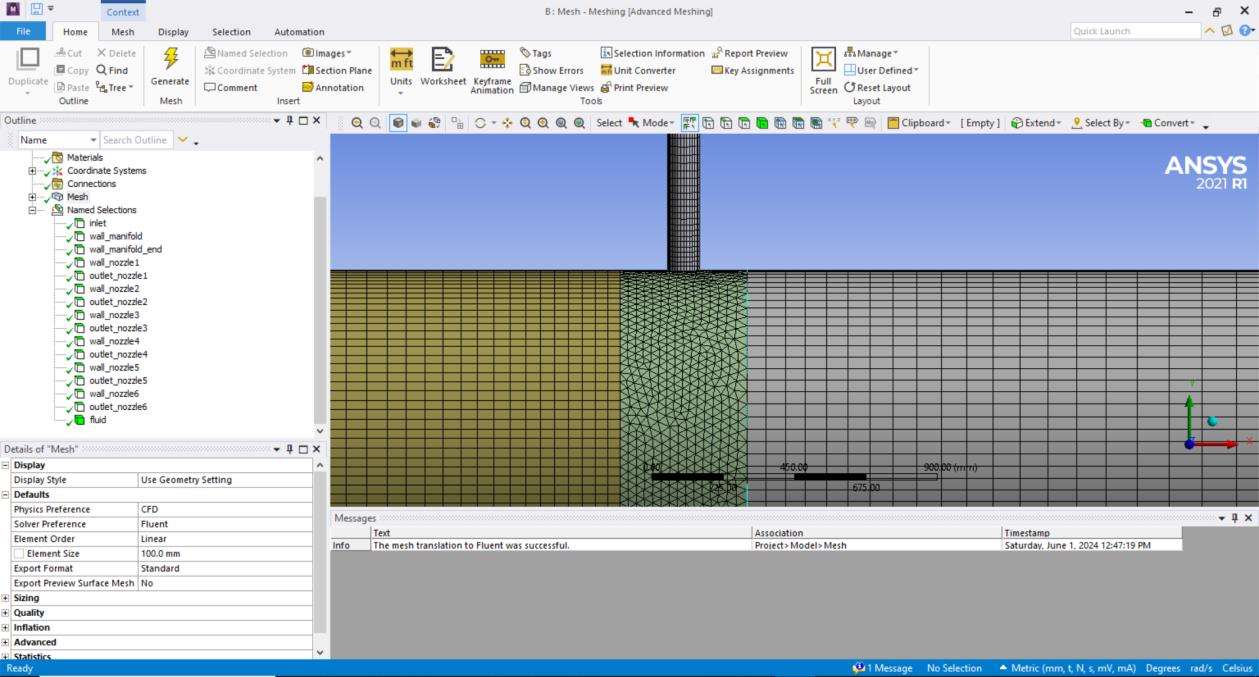Open Keyframe Animation
This screenshot has width=1259, height=677.
[492, 70]
